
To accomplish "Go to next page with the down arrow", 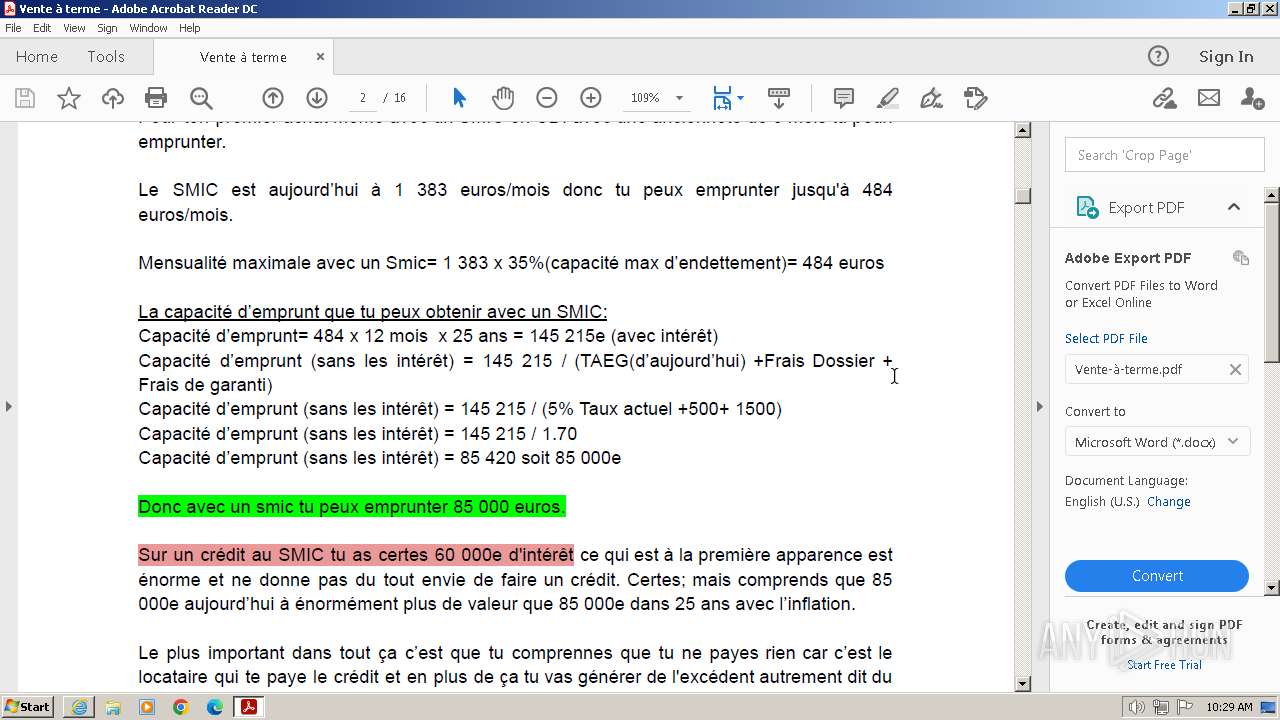I will [317, 98].
